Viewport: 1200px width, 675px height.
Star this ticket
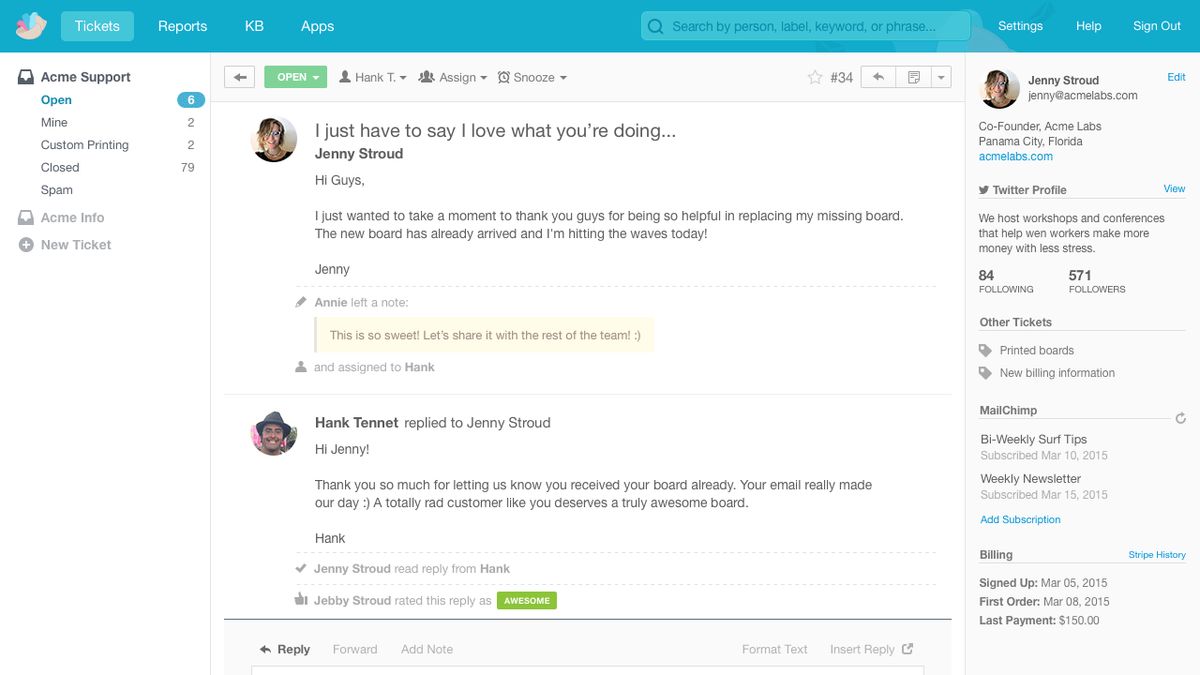(816, 76)
